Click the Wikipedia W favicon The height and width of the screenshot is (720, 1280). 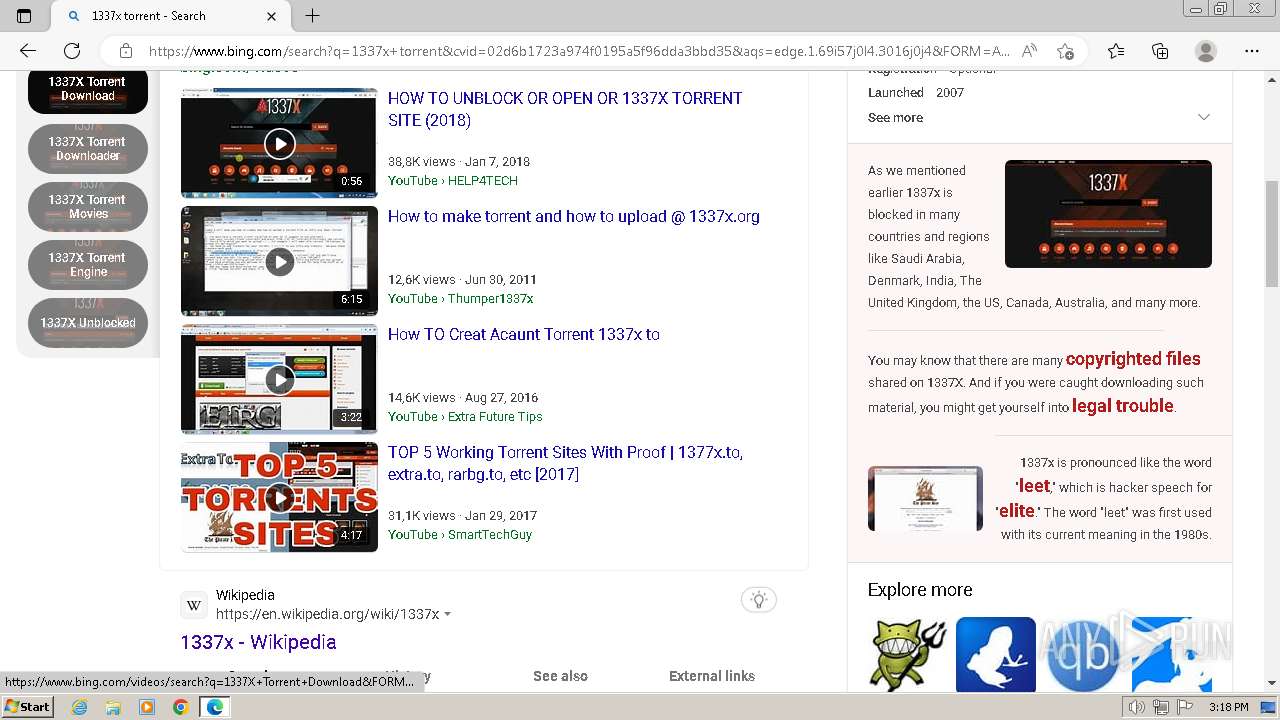[194, 605]
